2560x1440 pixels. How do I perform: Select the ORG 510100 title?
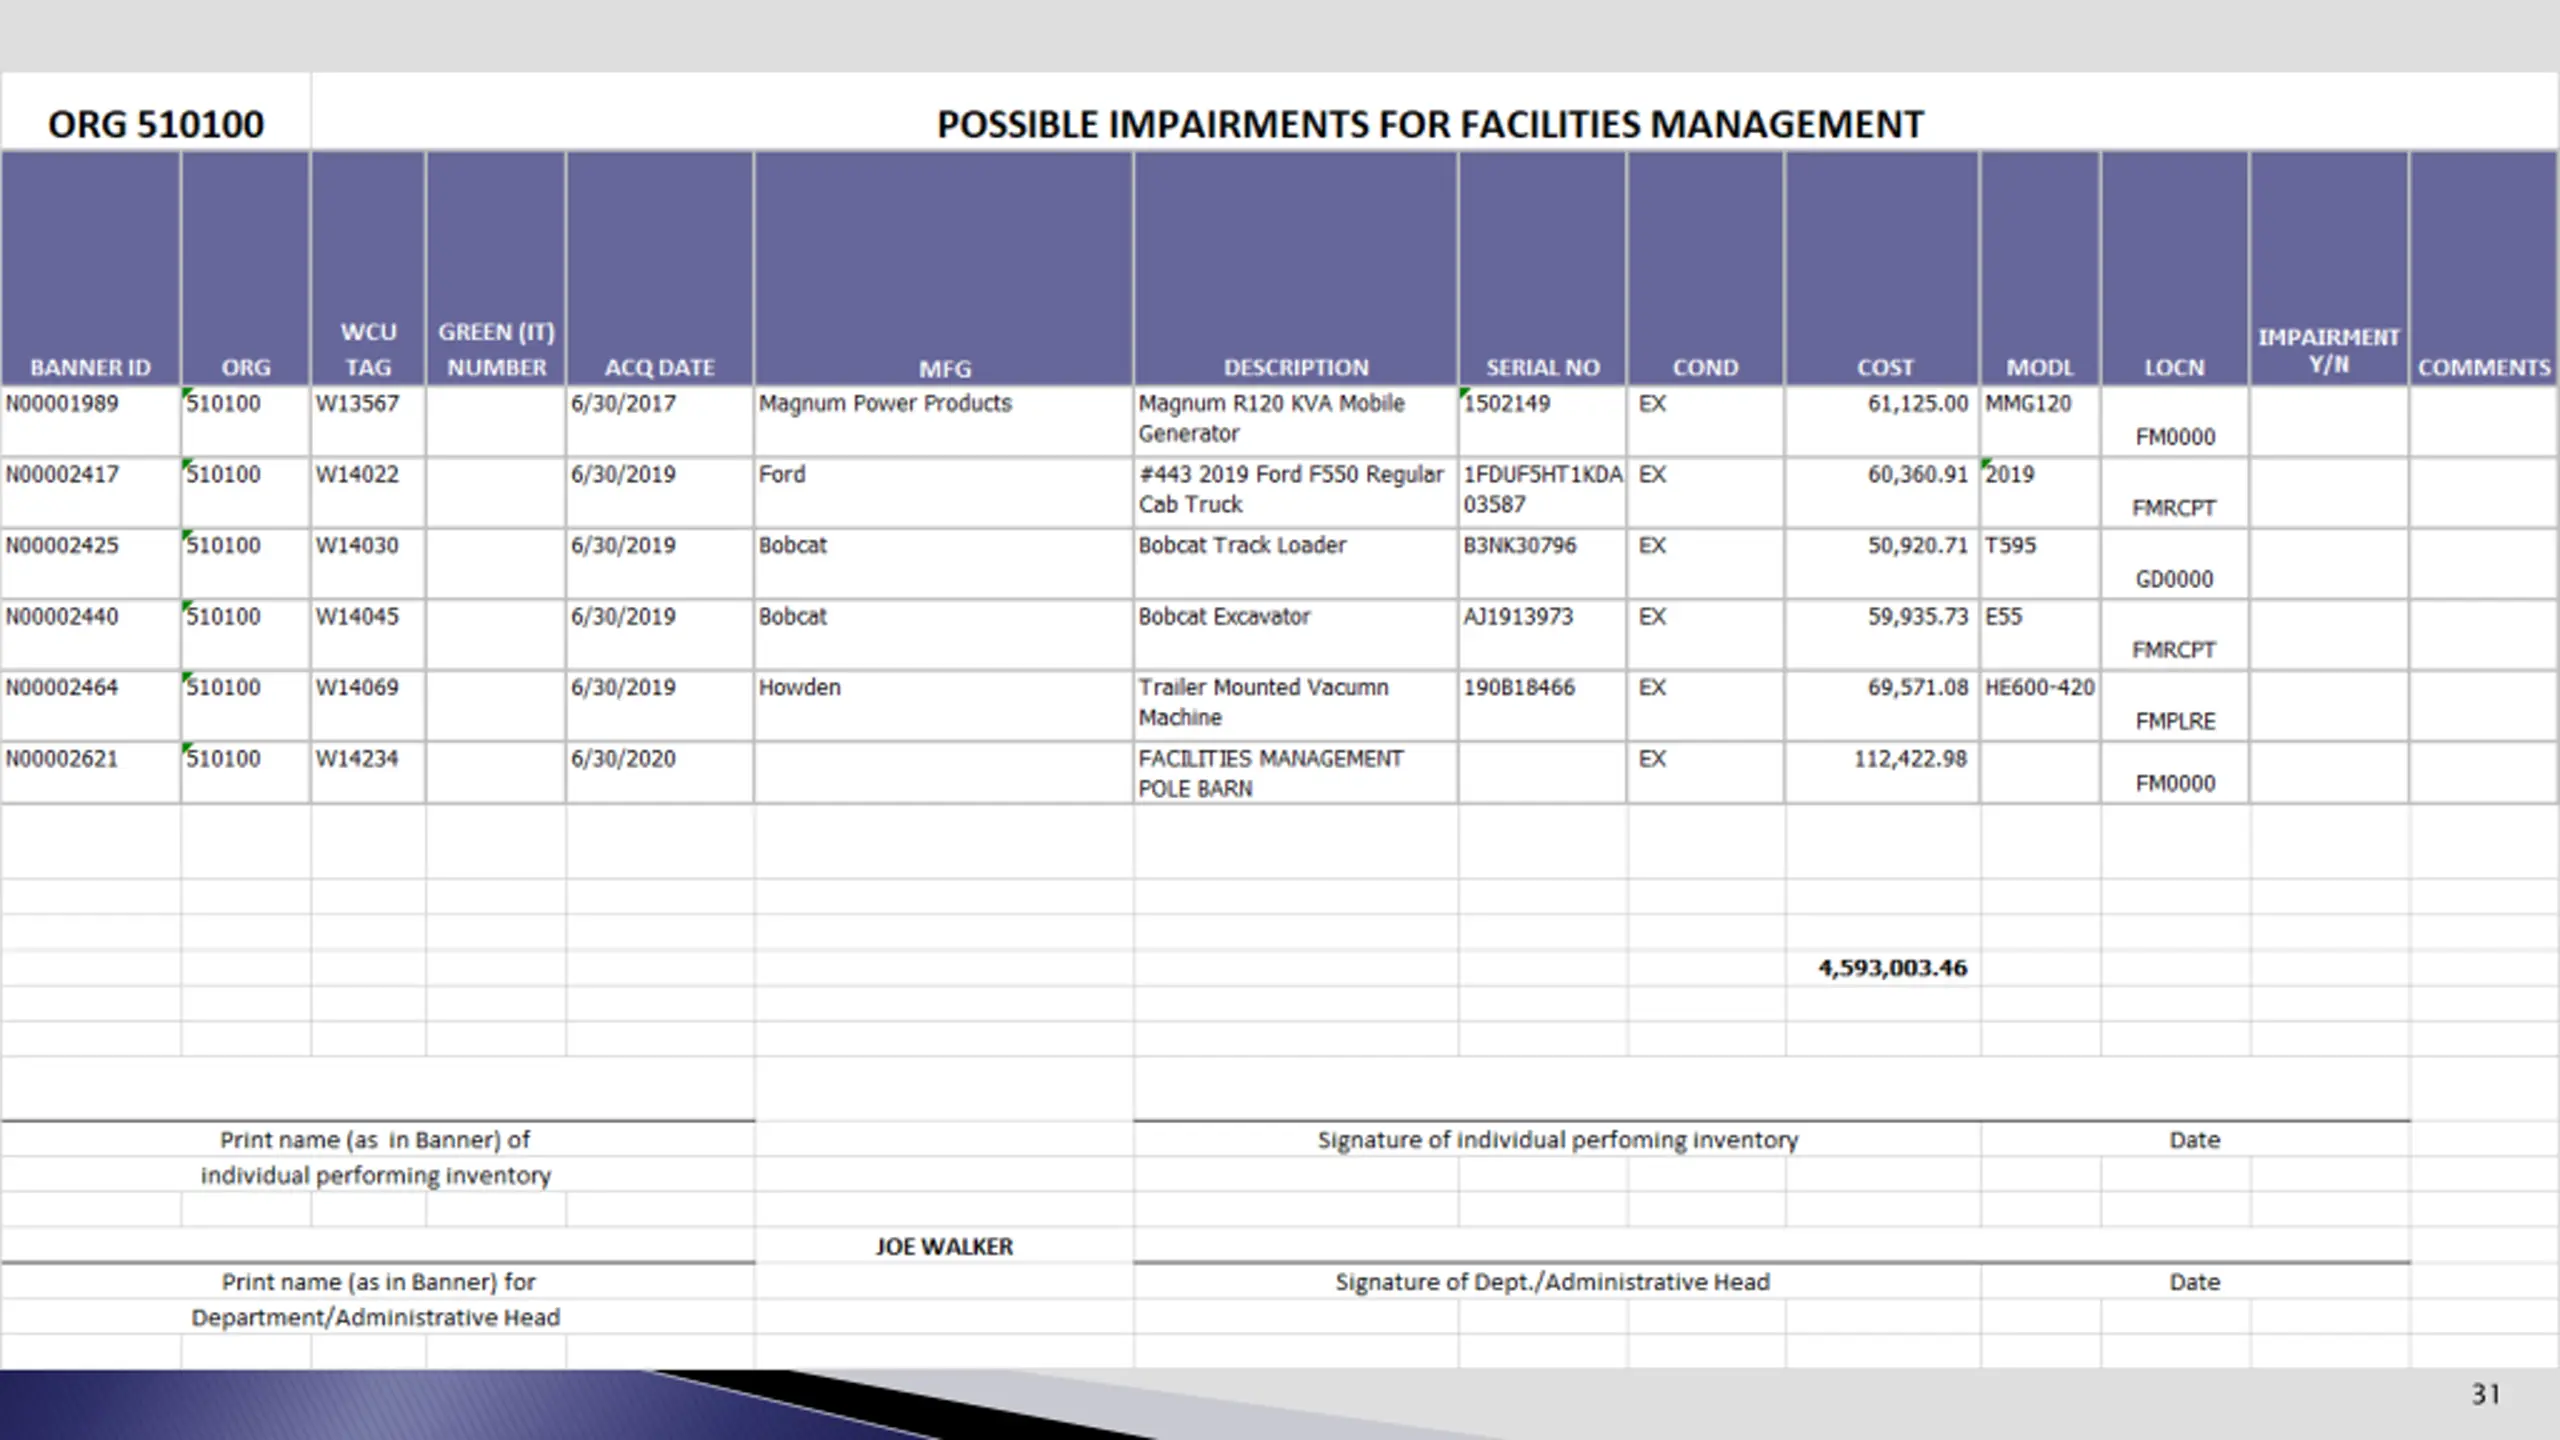point(156,124)
